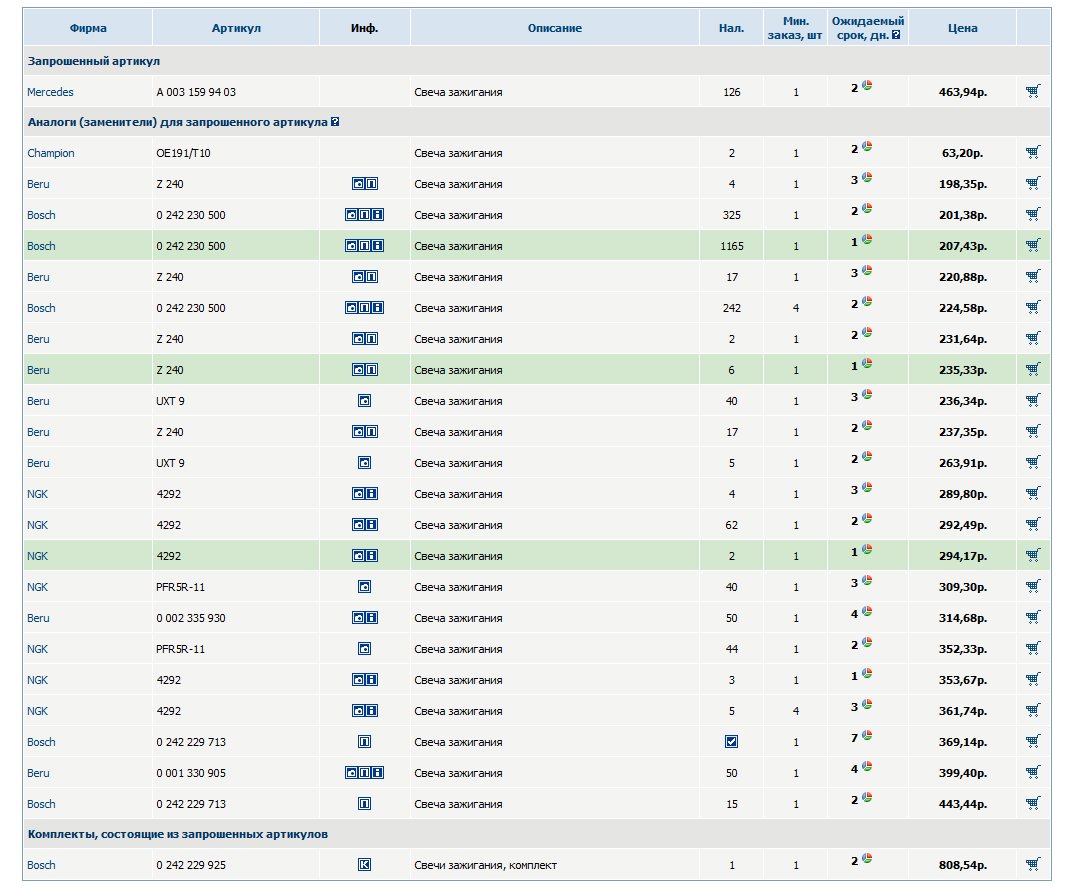Click price 231,64р. in Beru Z 240 row
The height and width of the screenshot is (887, 1071).
click(962, 339)
